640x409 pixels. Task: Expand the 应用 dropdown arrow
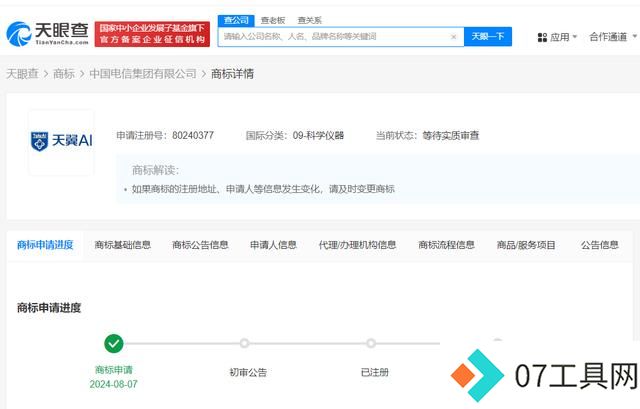[x=575, y=37]
